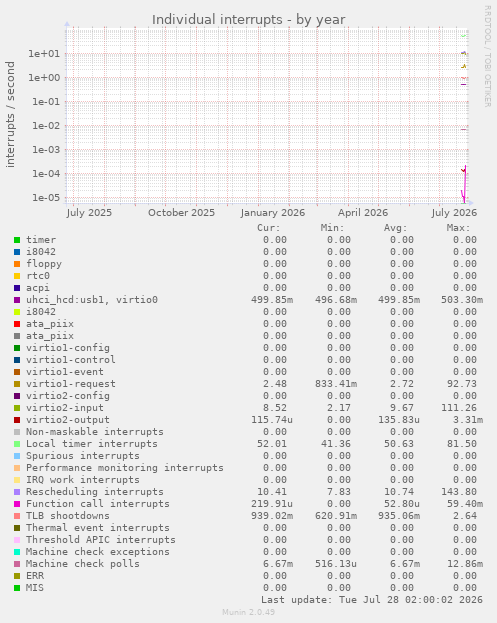
Task: Click the Rescheduling interrupts purple swatch
Action: coord(17,492)
